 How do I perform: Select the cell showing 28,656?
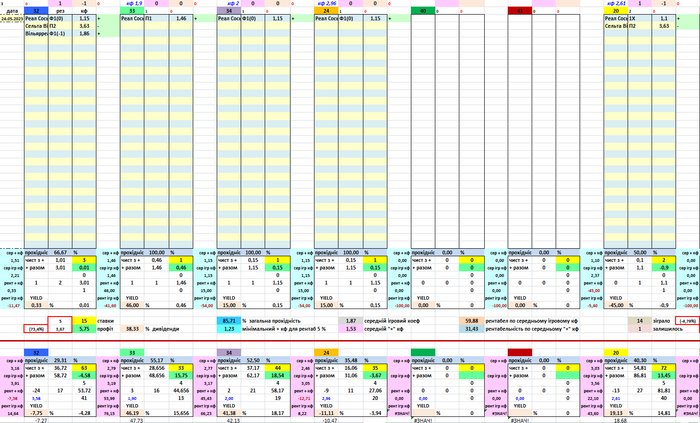tap(157, 368)
